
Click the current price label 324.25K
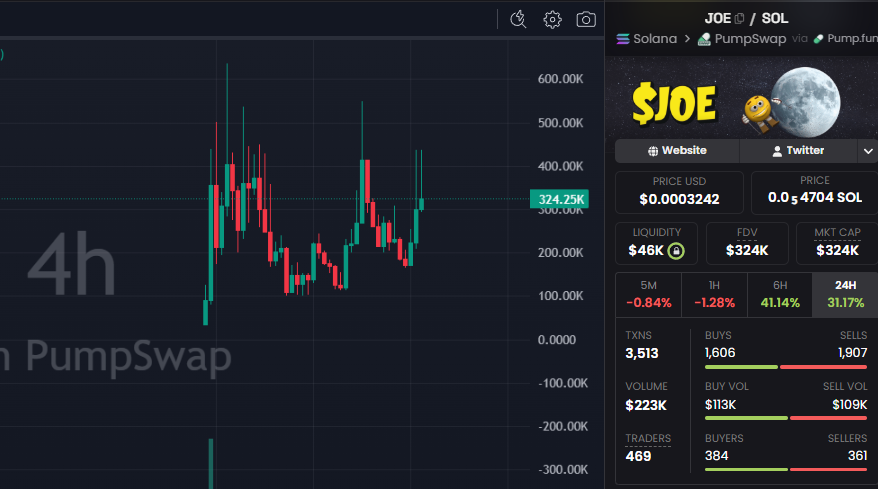click(x=559, y=199)
